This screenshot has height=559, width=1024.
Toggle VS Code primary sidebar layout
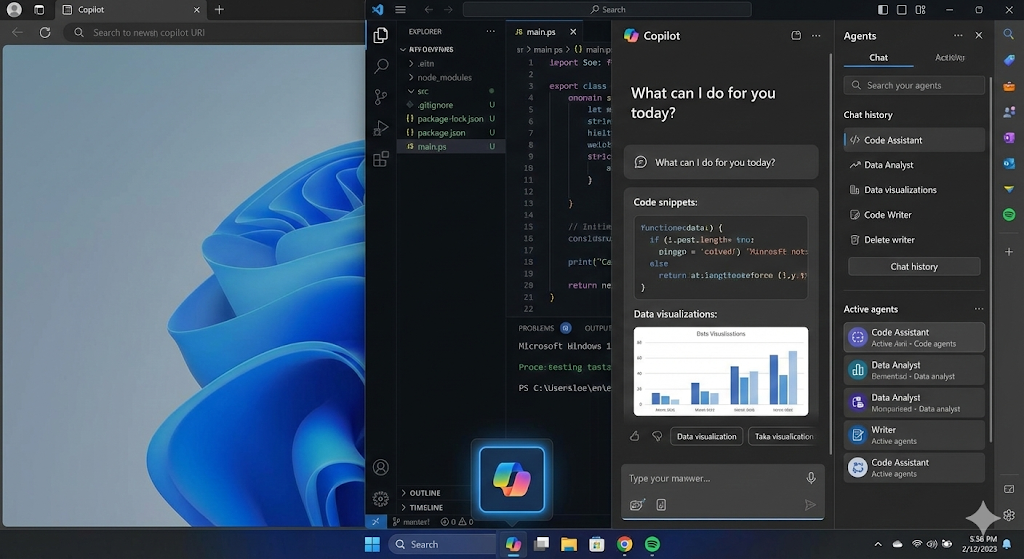(883, 10)
